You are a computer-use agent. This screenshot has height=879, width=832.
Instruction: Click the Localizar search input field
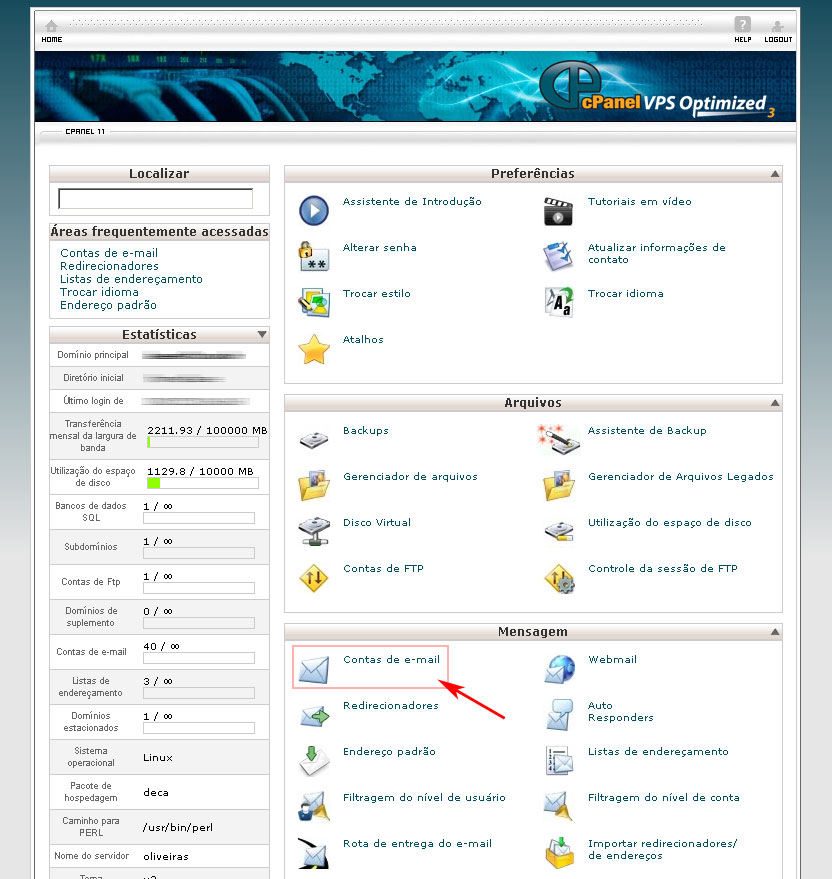[156, 199]
